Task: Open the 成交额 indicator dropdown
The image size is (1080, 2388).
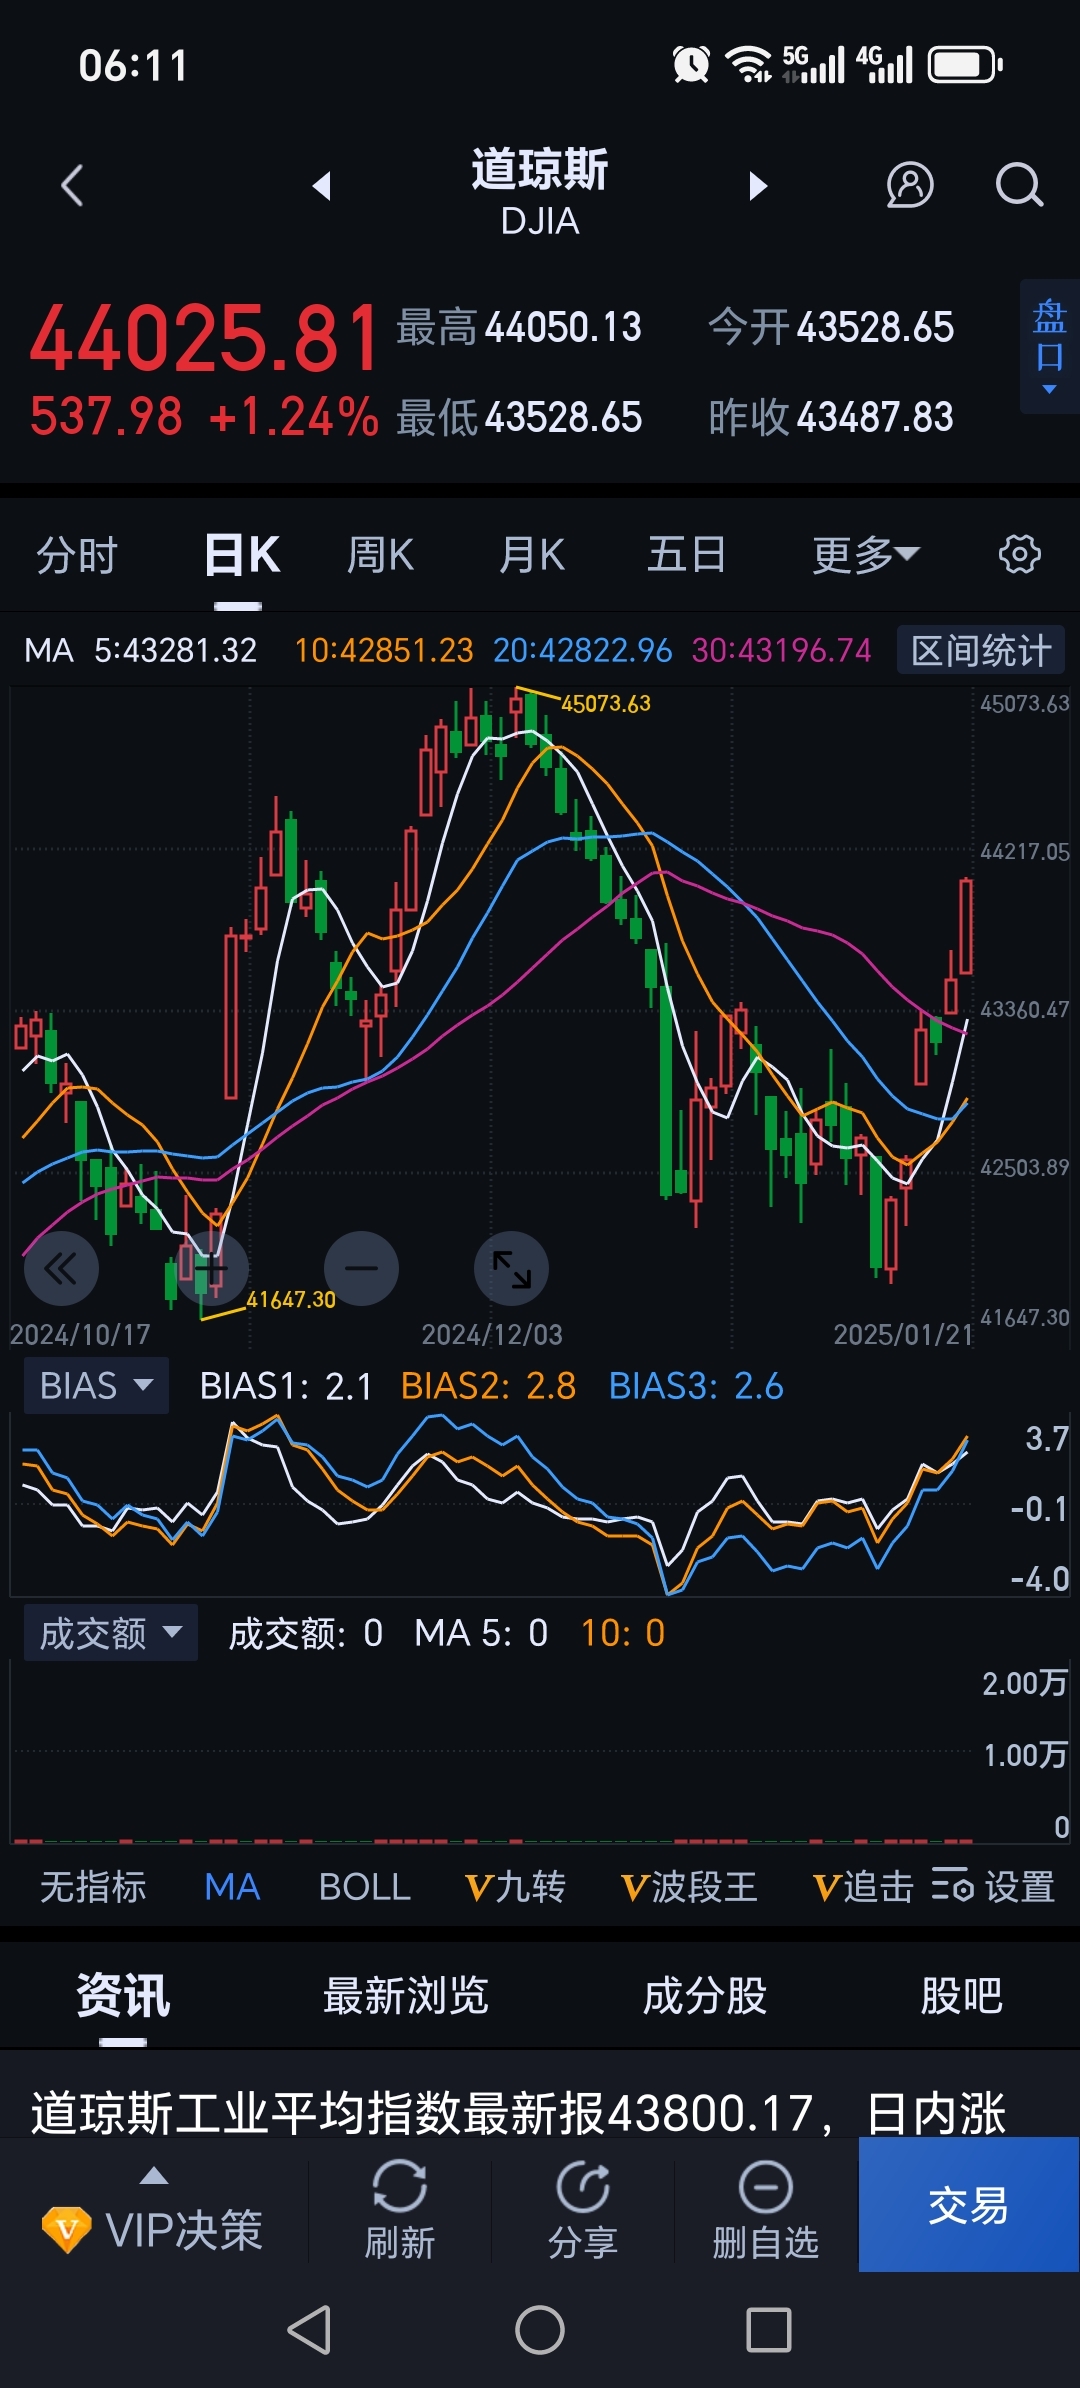Action: coord(110,1633)
